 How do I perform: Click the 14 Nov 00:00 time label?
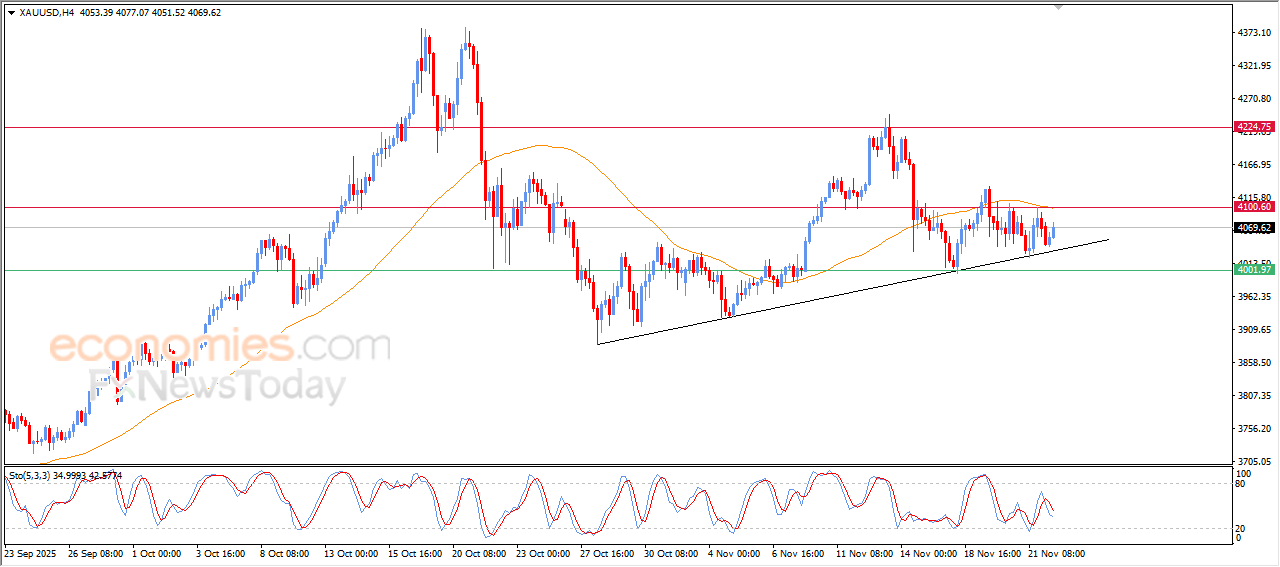tap(928, 553)
